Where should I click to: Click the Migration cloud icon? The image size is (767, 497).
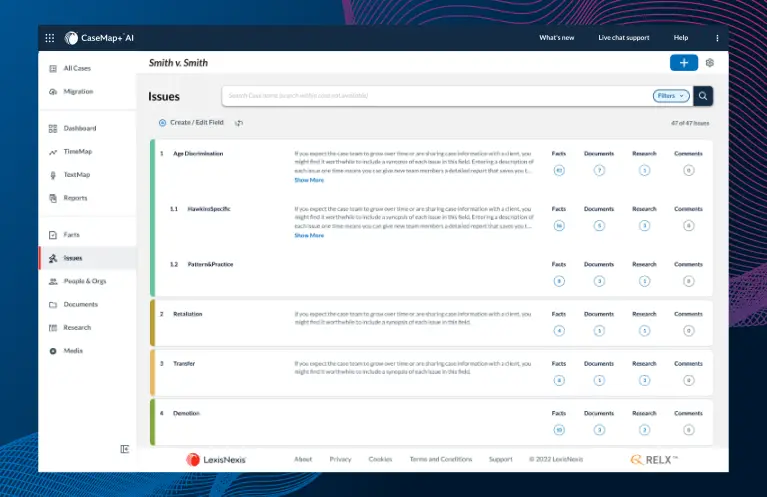click(x=53, y=91)
